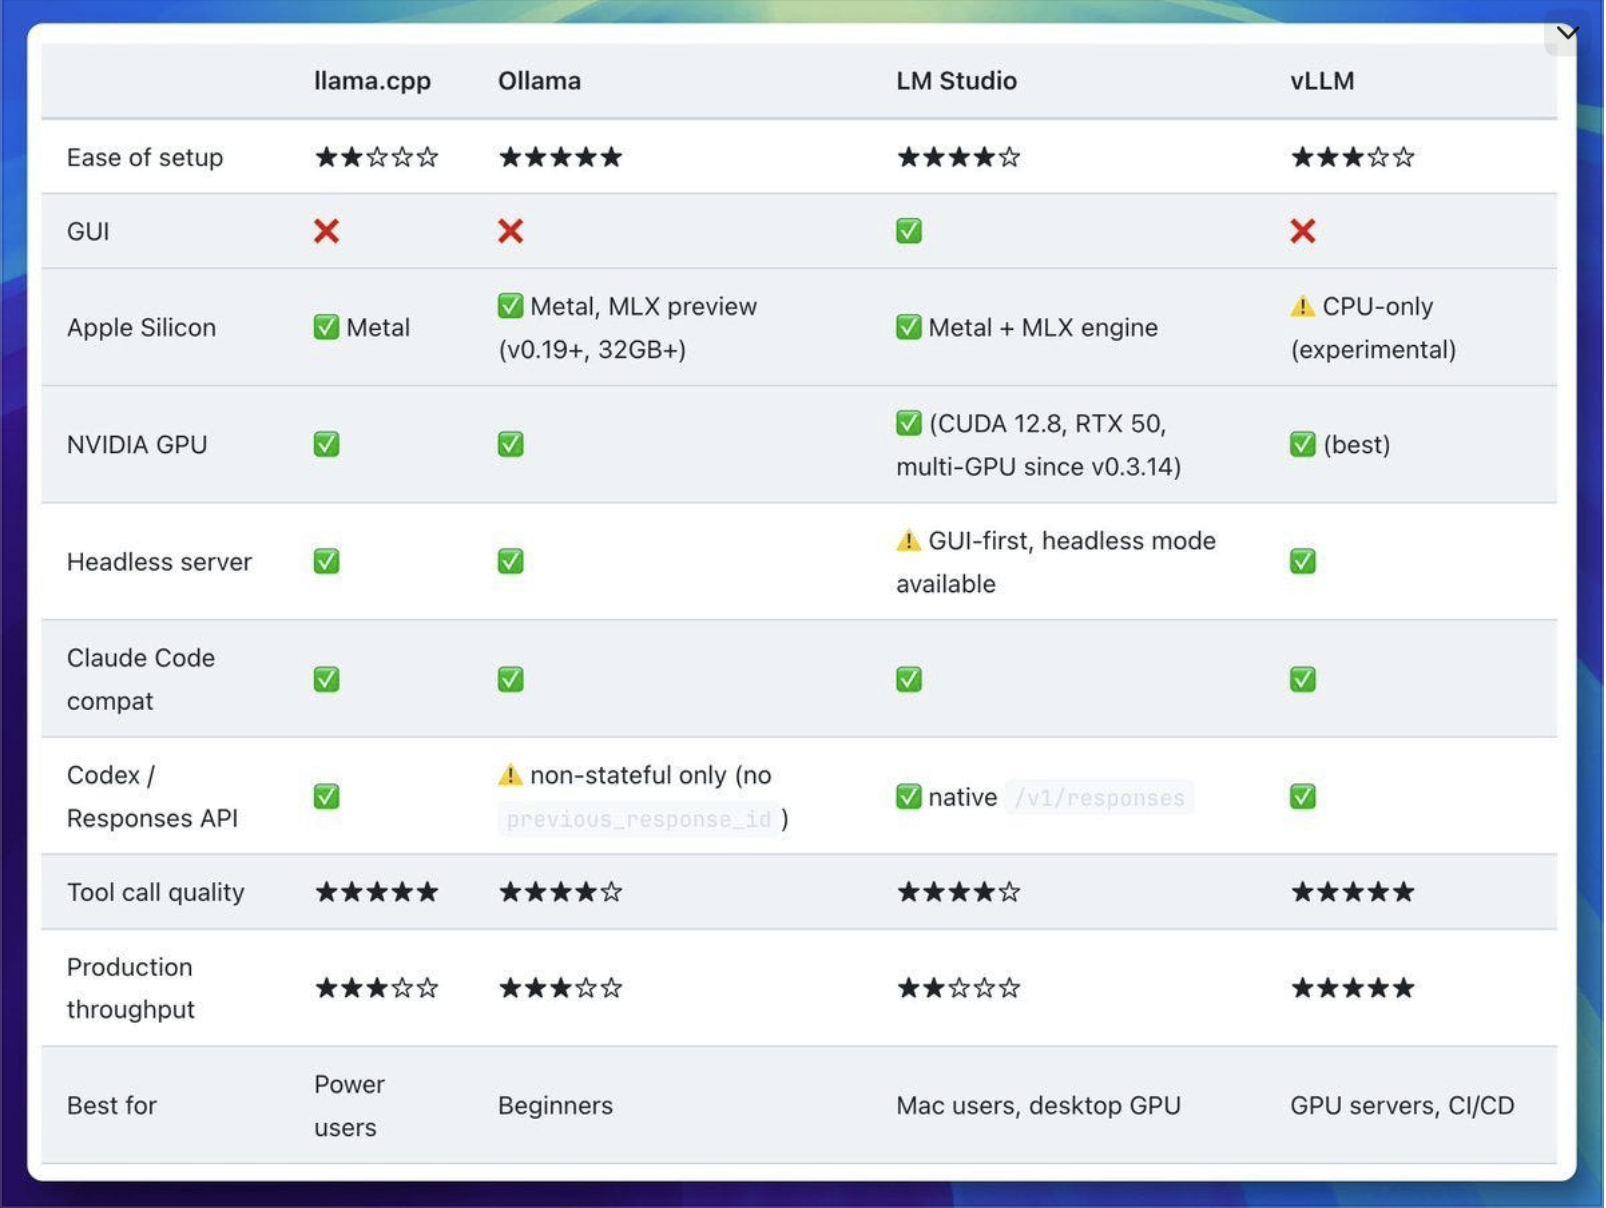The width and height of the screenshot is (1606, 1208).
Task: Click the vLLM column header
Action: 1322,81
